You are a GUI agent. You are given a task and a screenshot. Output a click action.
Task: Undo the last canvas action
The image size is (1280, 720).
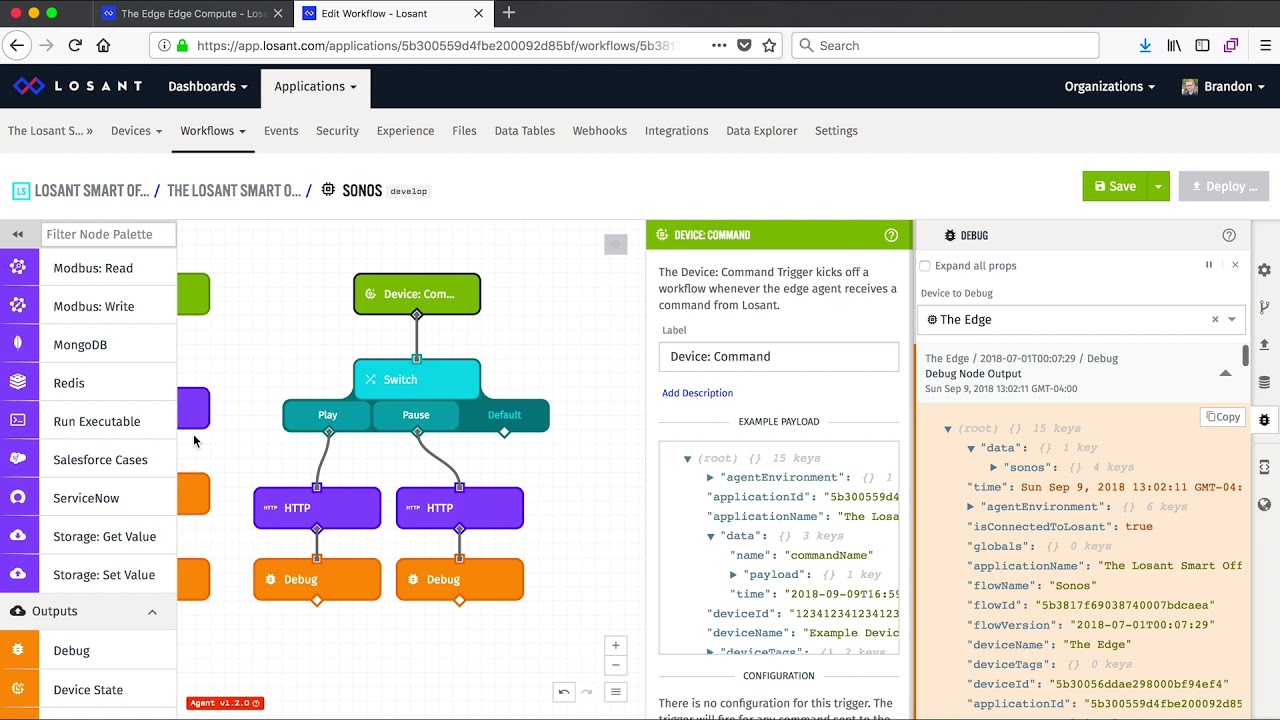click(564, 691)
